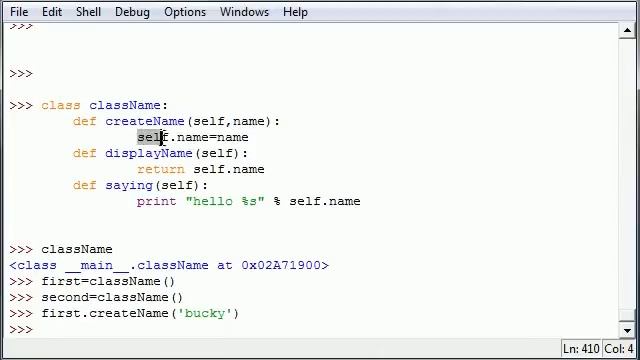640x360 pixels.
Task: Click the 'class className:' definition line
Action: (104, 105)
